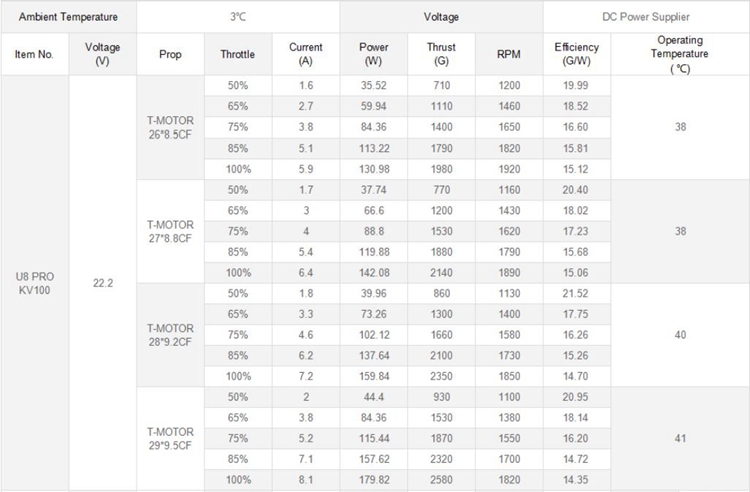The image size is (750, 492).
Task: Select the Throttle column header
Action: [237, 54]
